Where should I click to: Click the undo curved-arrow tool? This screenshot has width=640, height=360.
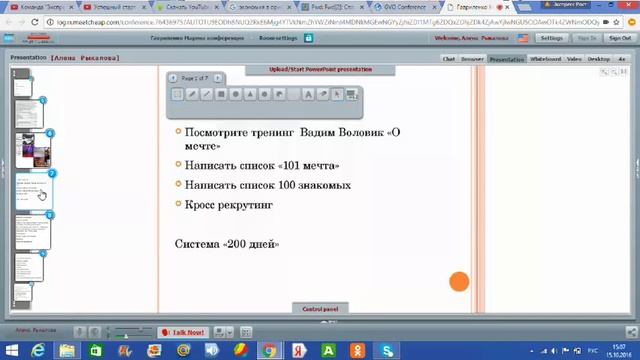tap(279, 94)
